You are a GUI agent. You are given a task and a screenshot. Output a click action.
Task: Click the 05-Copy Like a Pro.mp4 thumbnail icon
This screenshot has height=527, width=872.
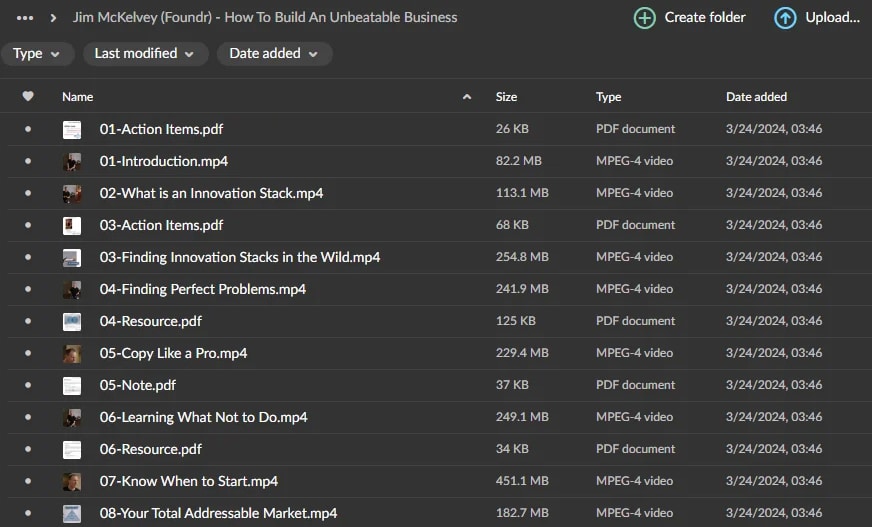72,354
